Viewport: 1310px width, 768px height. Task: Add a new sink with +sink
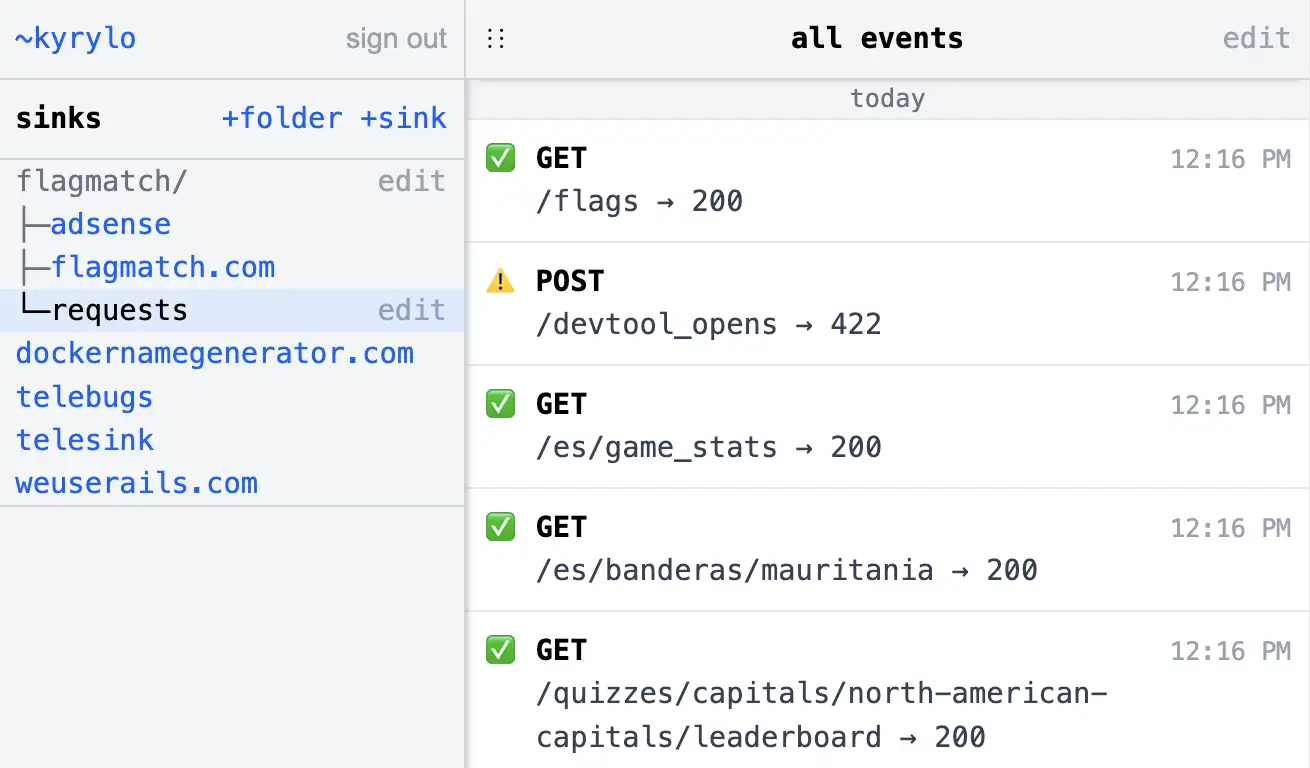click(404, 118)
